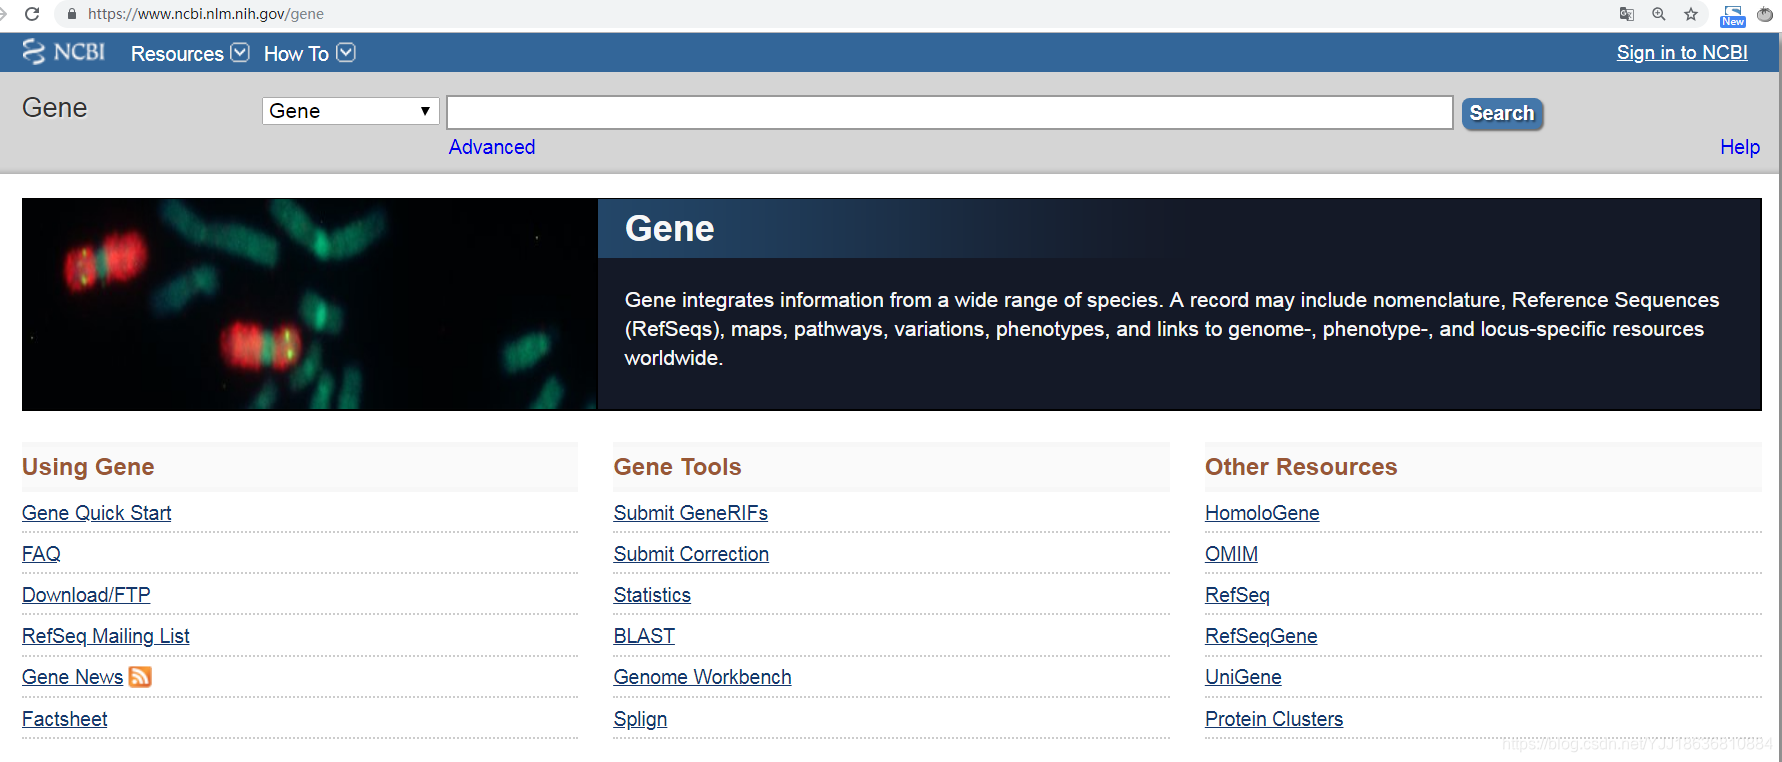
Task: Open the BLAST link
Action: click(644, 636)
